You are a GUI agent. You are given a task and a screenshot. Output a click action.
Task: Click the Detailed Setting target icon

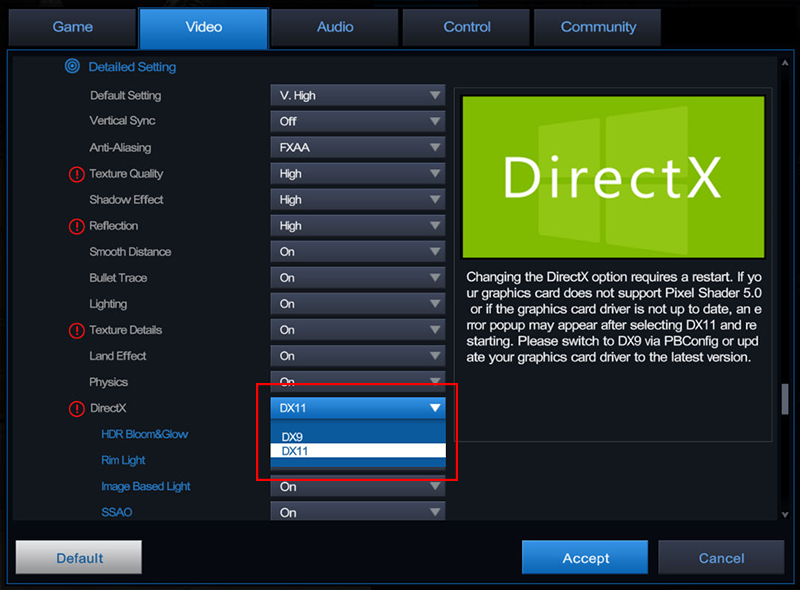[72, 66]
